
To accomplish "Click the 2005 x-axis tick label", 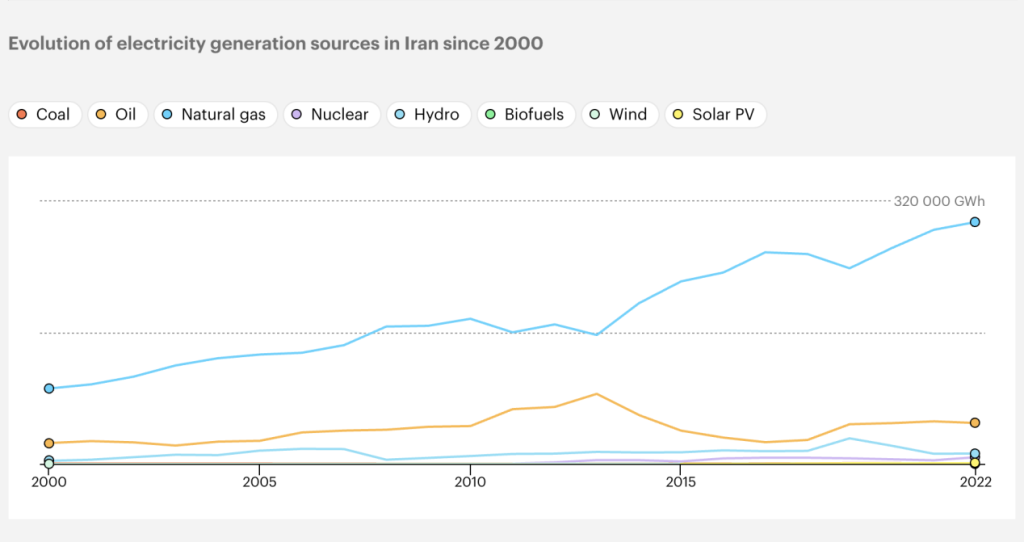I will pyautogui.click(x=259, y=482).
